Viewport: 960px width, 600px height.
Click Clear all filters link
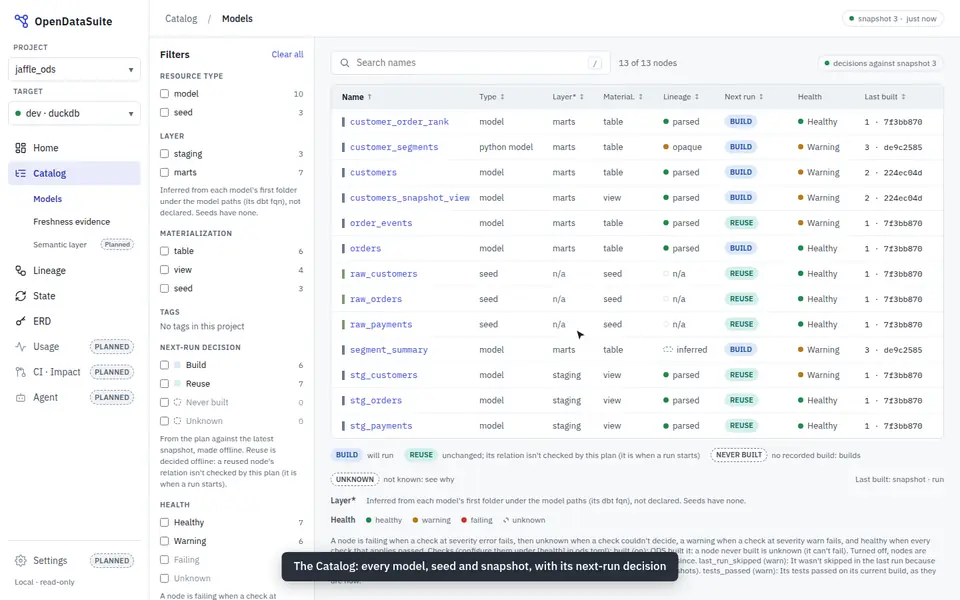(287, 54)
